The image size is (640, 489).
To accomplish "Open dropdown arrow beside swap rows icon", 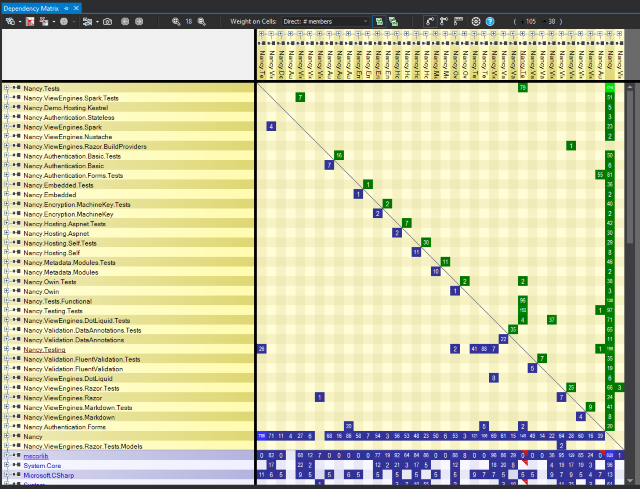I will point(97,22).
